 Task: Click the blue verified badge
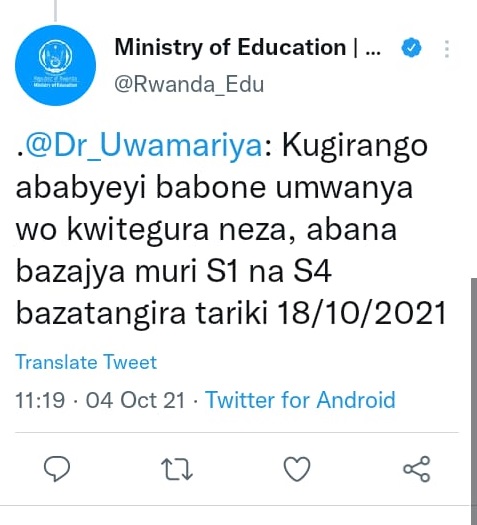411,48
